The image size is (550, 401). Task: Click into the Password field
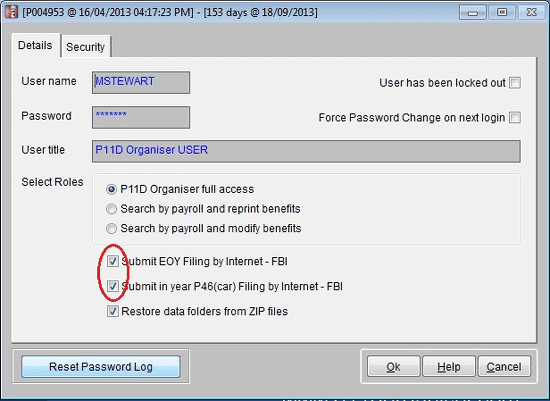[x=141, y=117]
